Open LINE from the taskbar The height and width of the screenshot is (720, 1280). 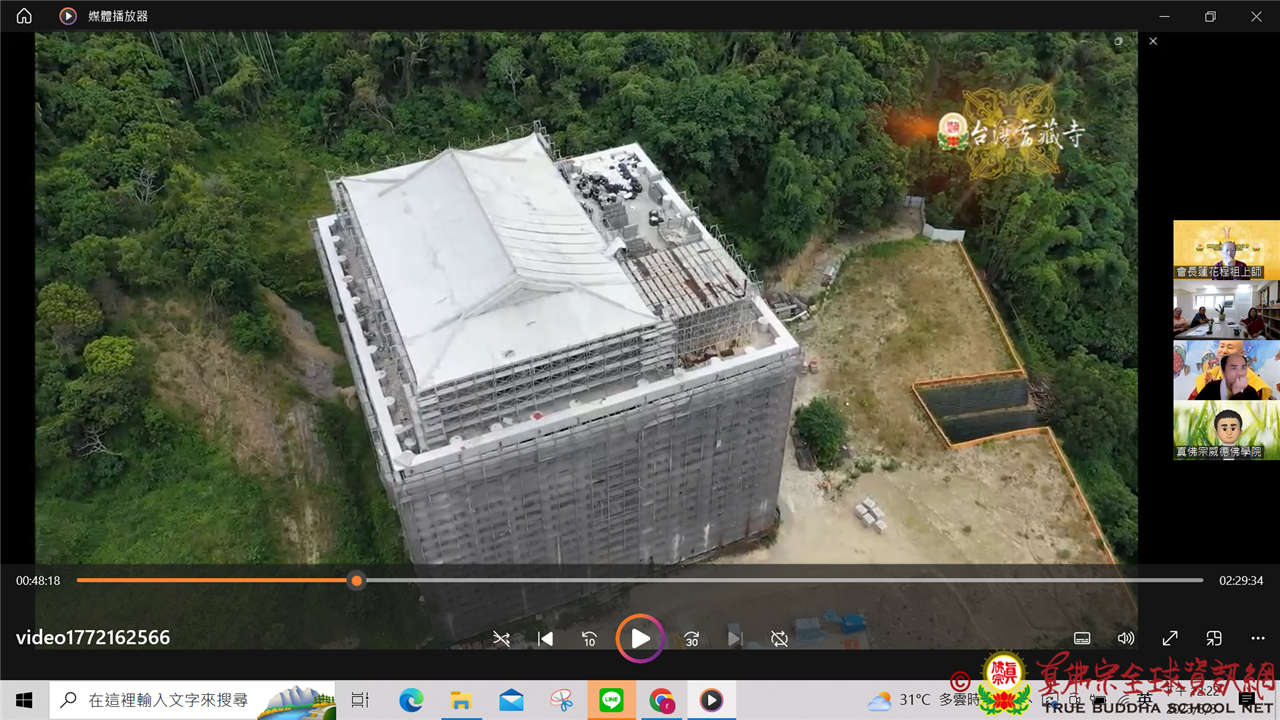[611, 700]
